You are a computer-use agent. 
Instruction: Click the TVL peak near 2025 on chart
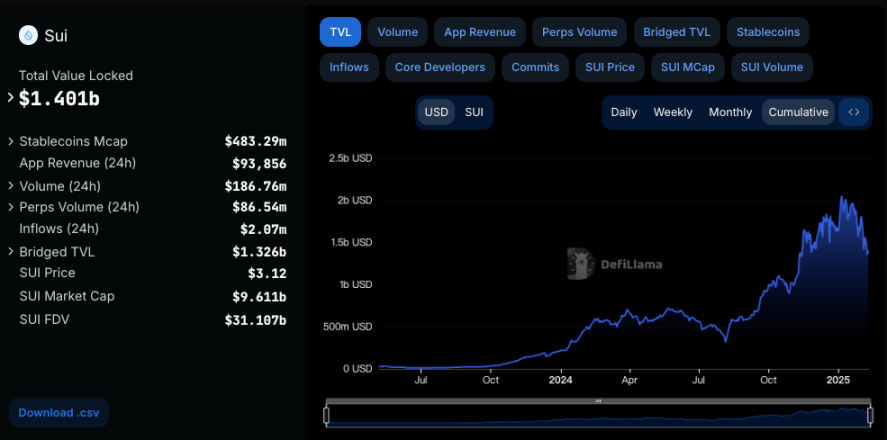pyautogui.click(x=843, y=198)
